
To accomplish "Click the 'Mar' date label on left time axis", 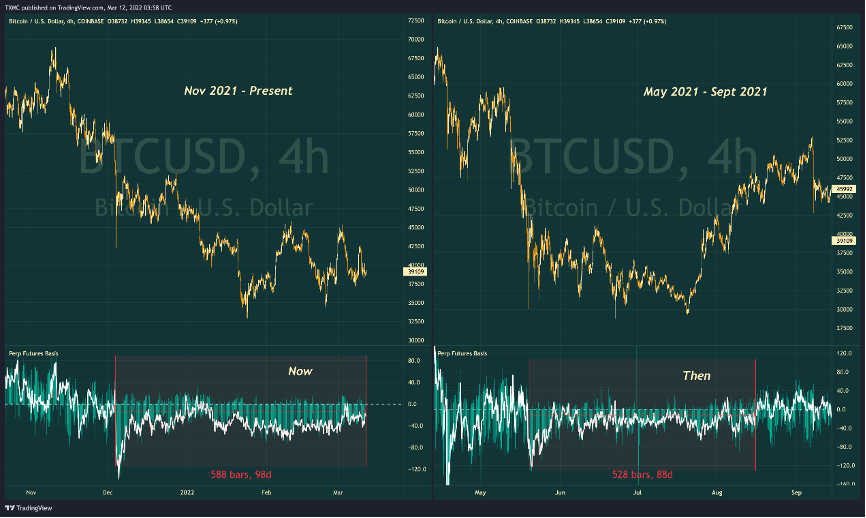I will pos(338,493).
